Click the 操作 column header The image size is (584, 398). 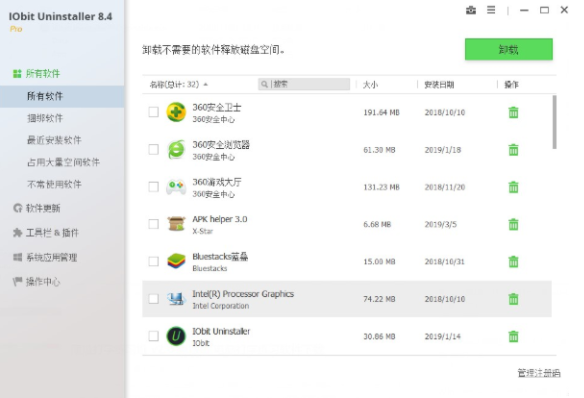click(x=511, y=85)
